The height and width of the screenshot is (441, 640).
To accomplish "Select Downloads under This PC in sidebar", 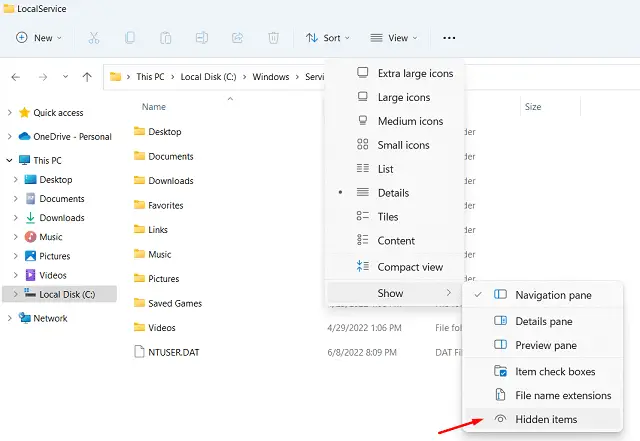I will [x=54, y=218].
